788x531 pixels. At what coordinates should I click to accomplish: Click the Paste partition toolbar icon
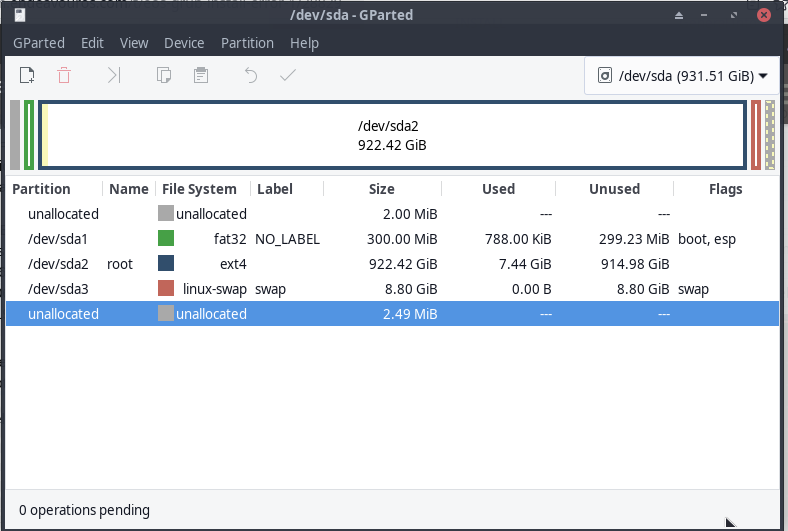point(201,75)
